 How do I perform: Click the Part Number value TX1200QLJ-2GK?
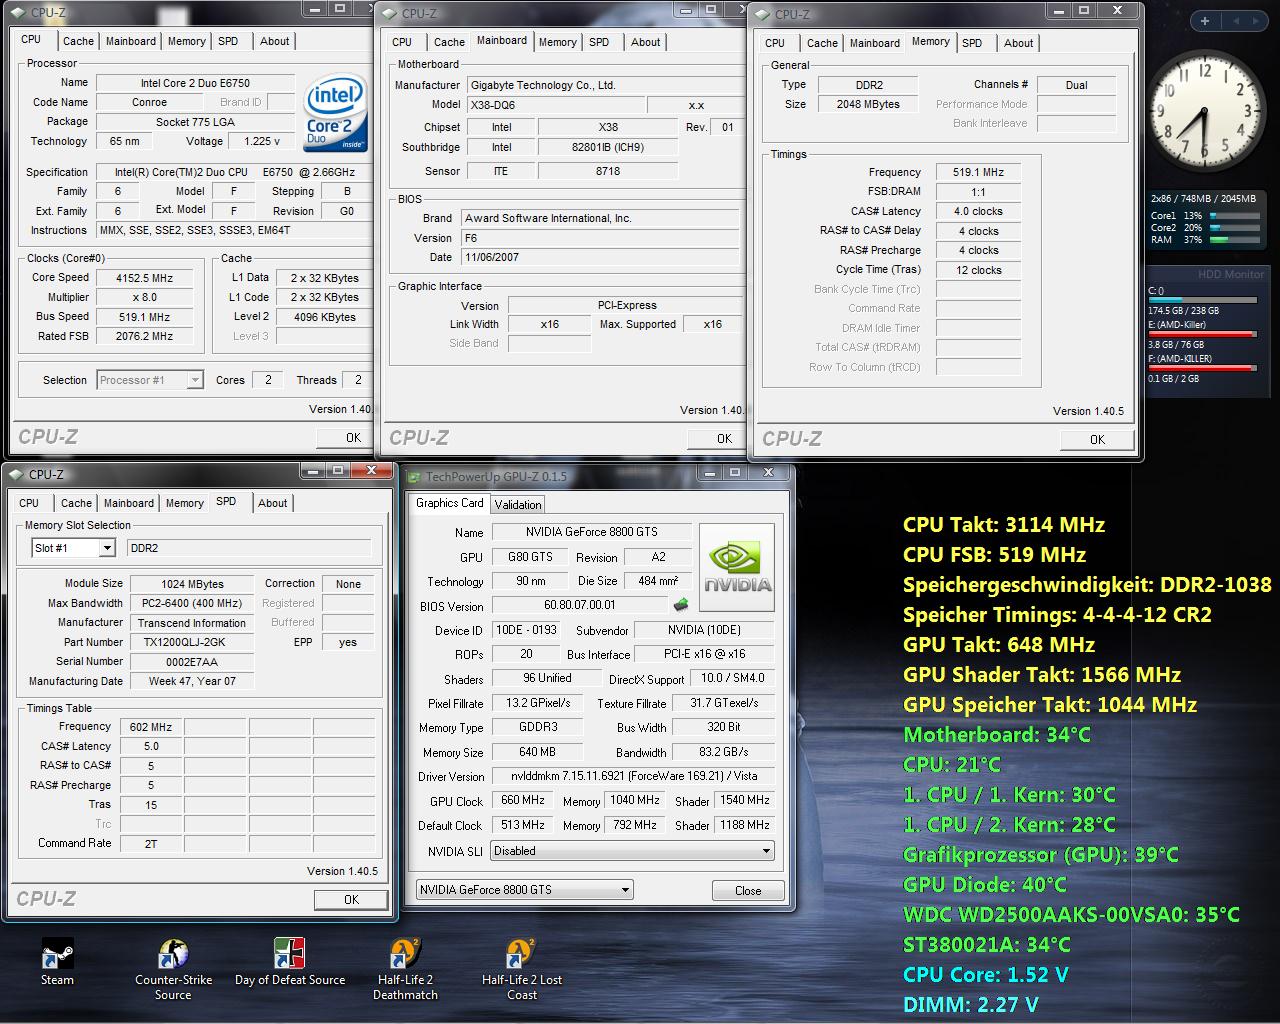pyautogui.click(x=191, y=642)
